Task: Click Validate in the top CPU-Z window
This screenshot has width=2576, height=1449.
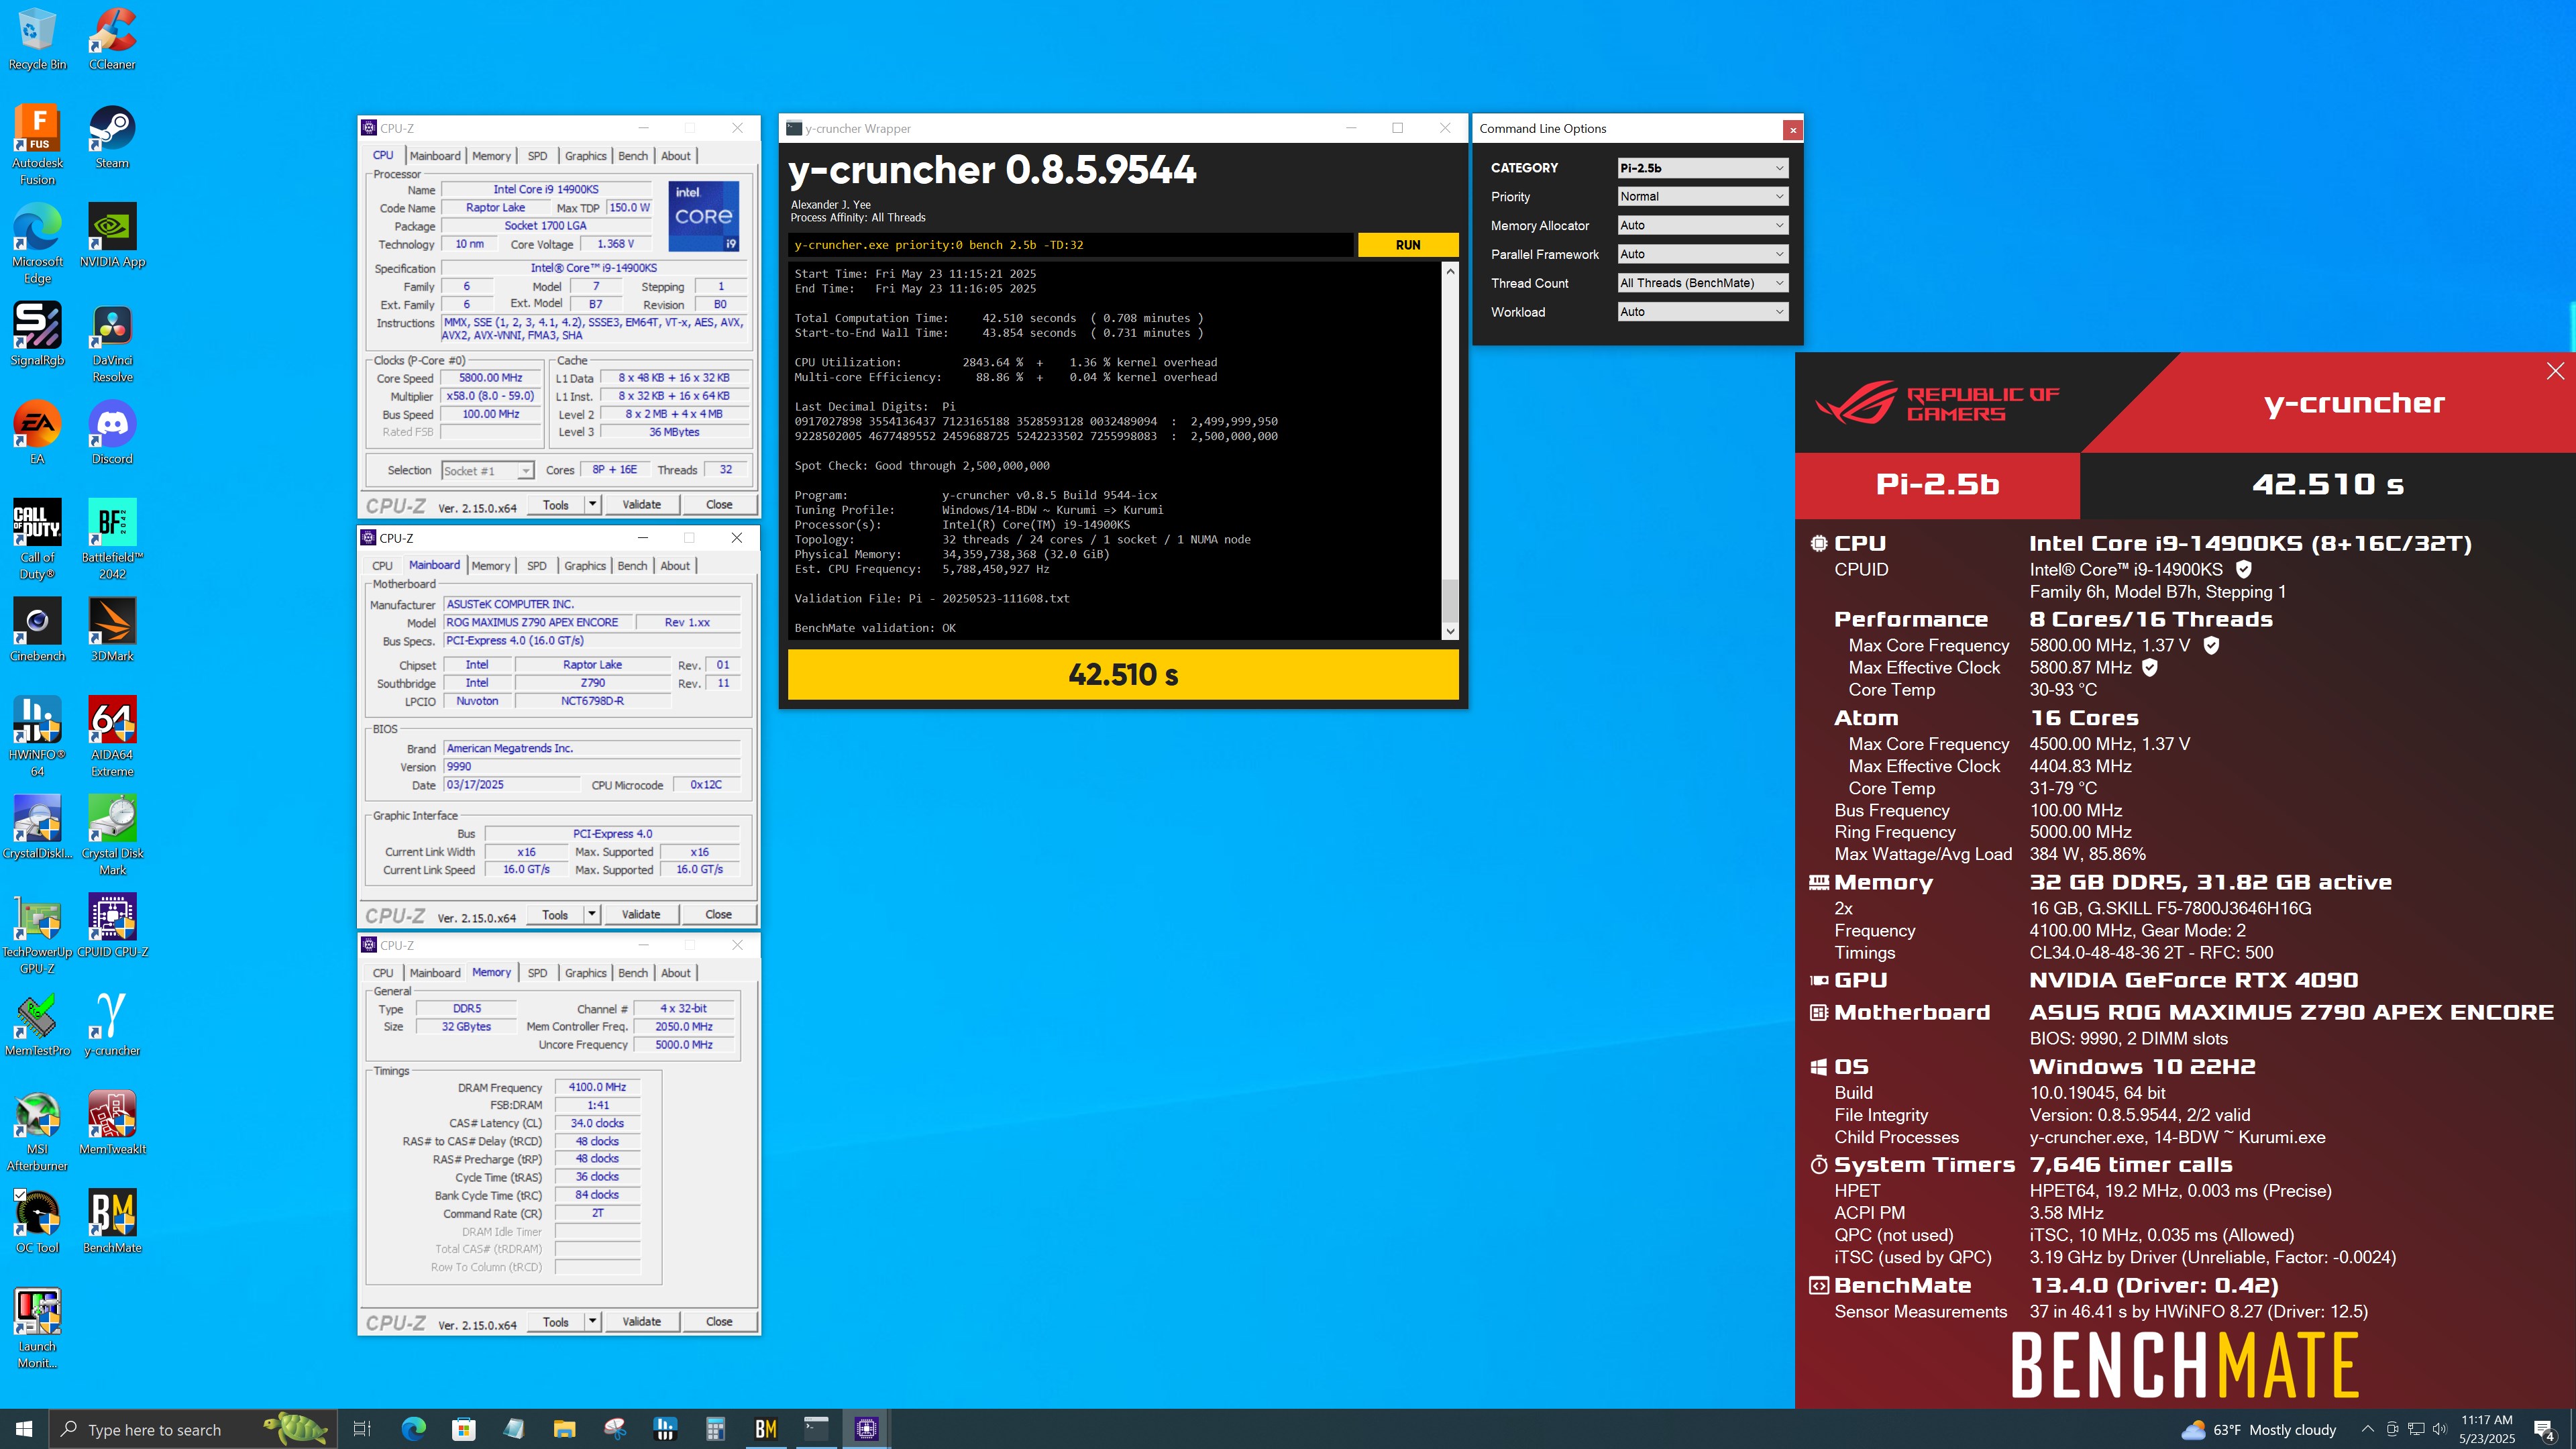Action: tap(641, 504)
